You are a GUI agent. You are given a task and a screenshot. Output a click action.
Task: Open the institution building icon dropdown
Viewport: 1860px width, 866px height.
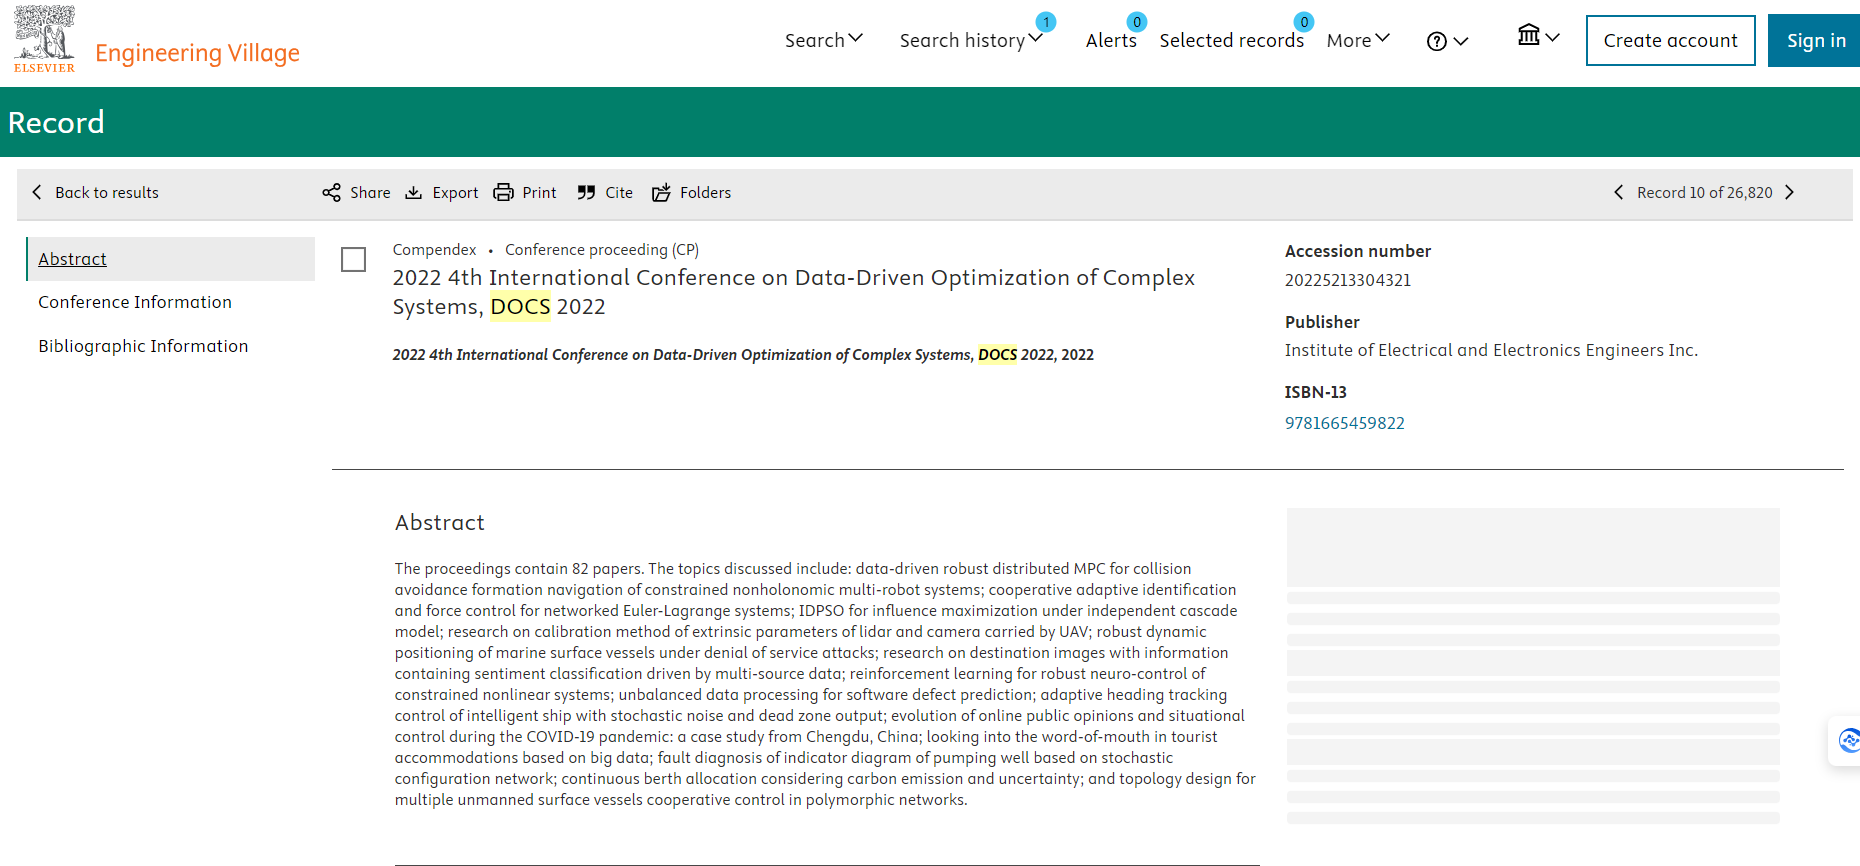click(1538, 37)
